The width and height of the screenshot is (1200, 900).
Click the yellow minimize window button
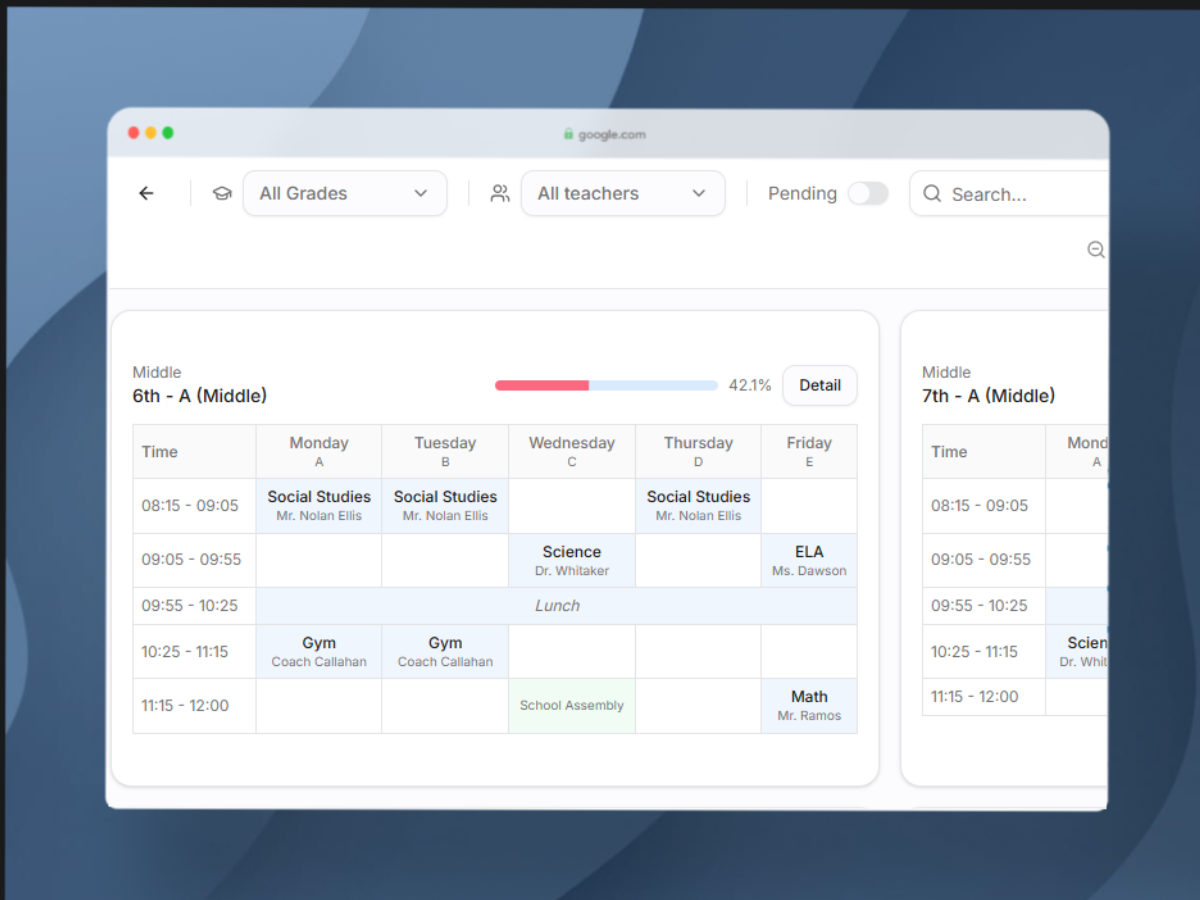point(151,133)
